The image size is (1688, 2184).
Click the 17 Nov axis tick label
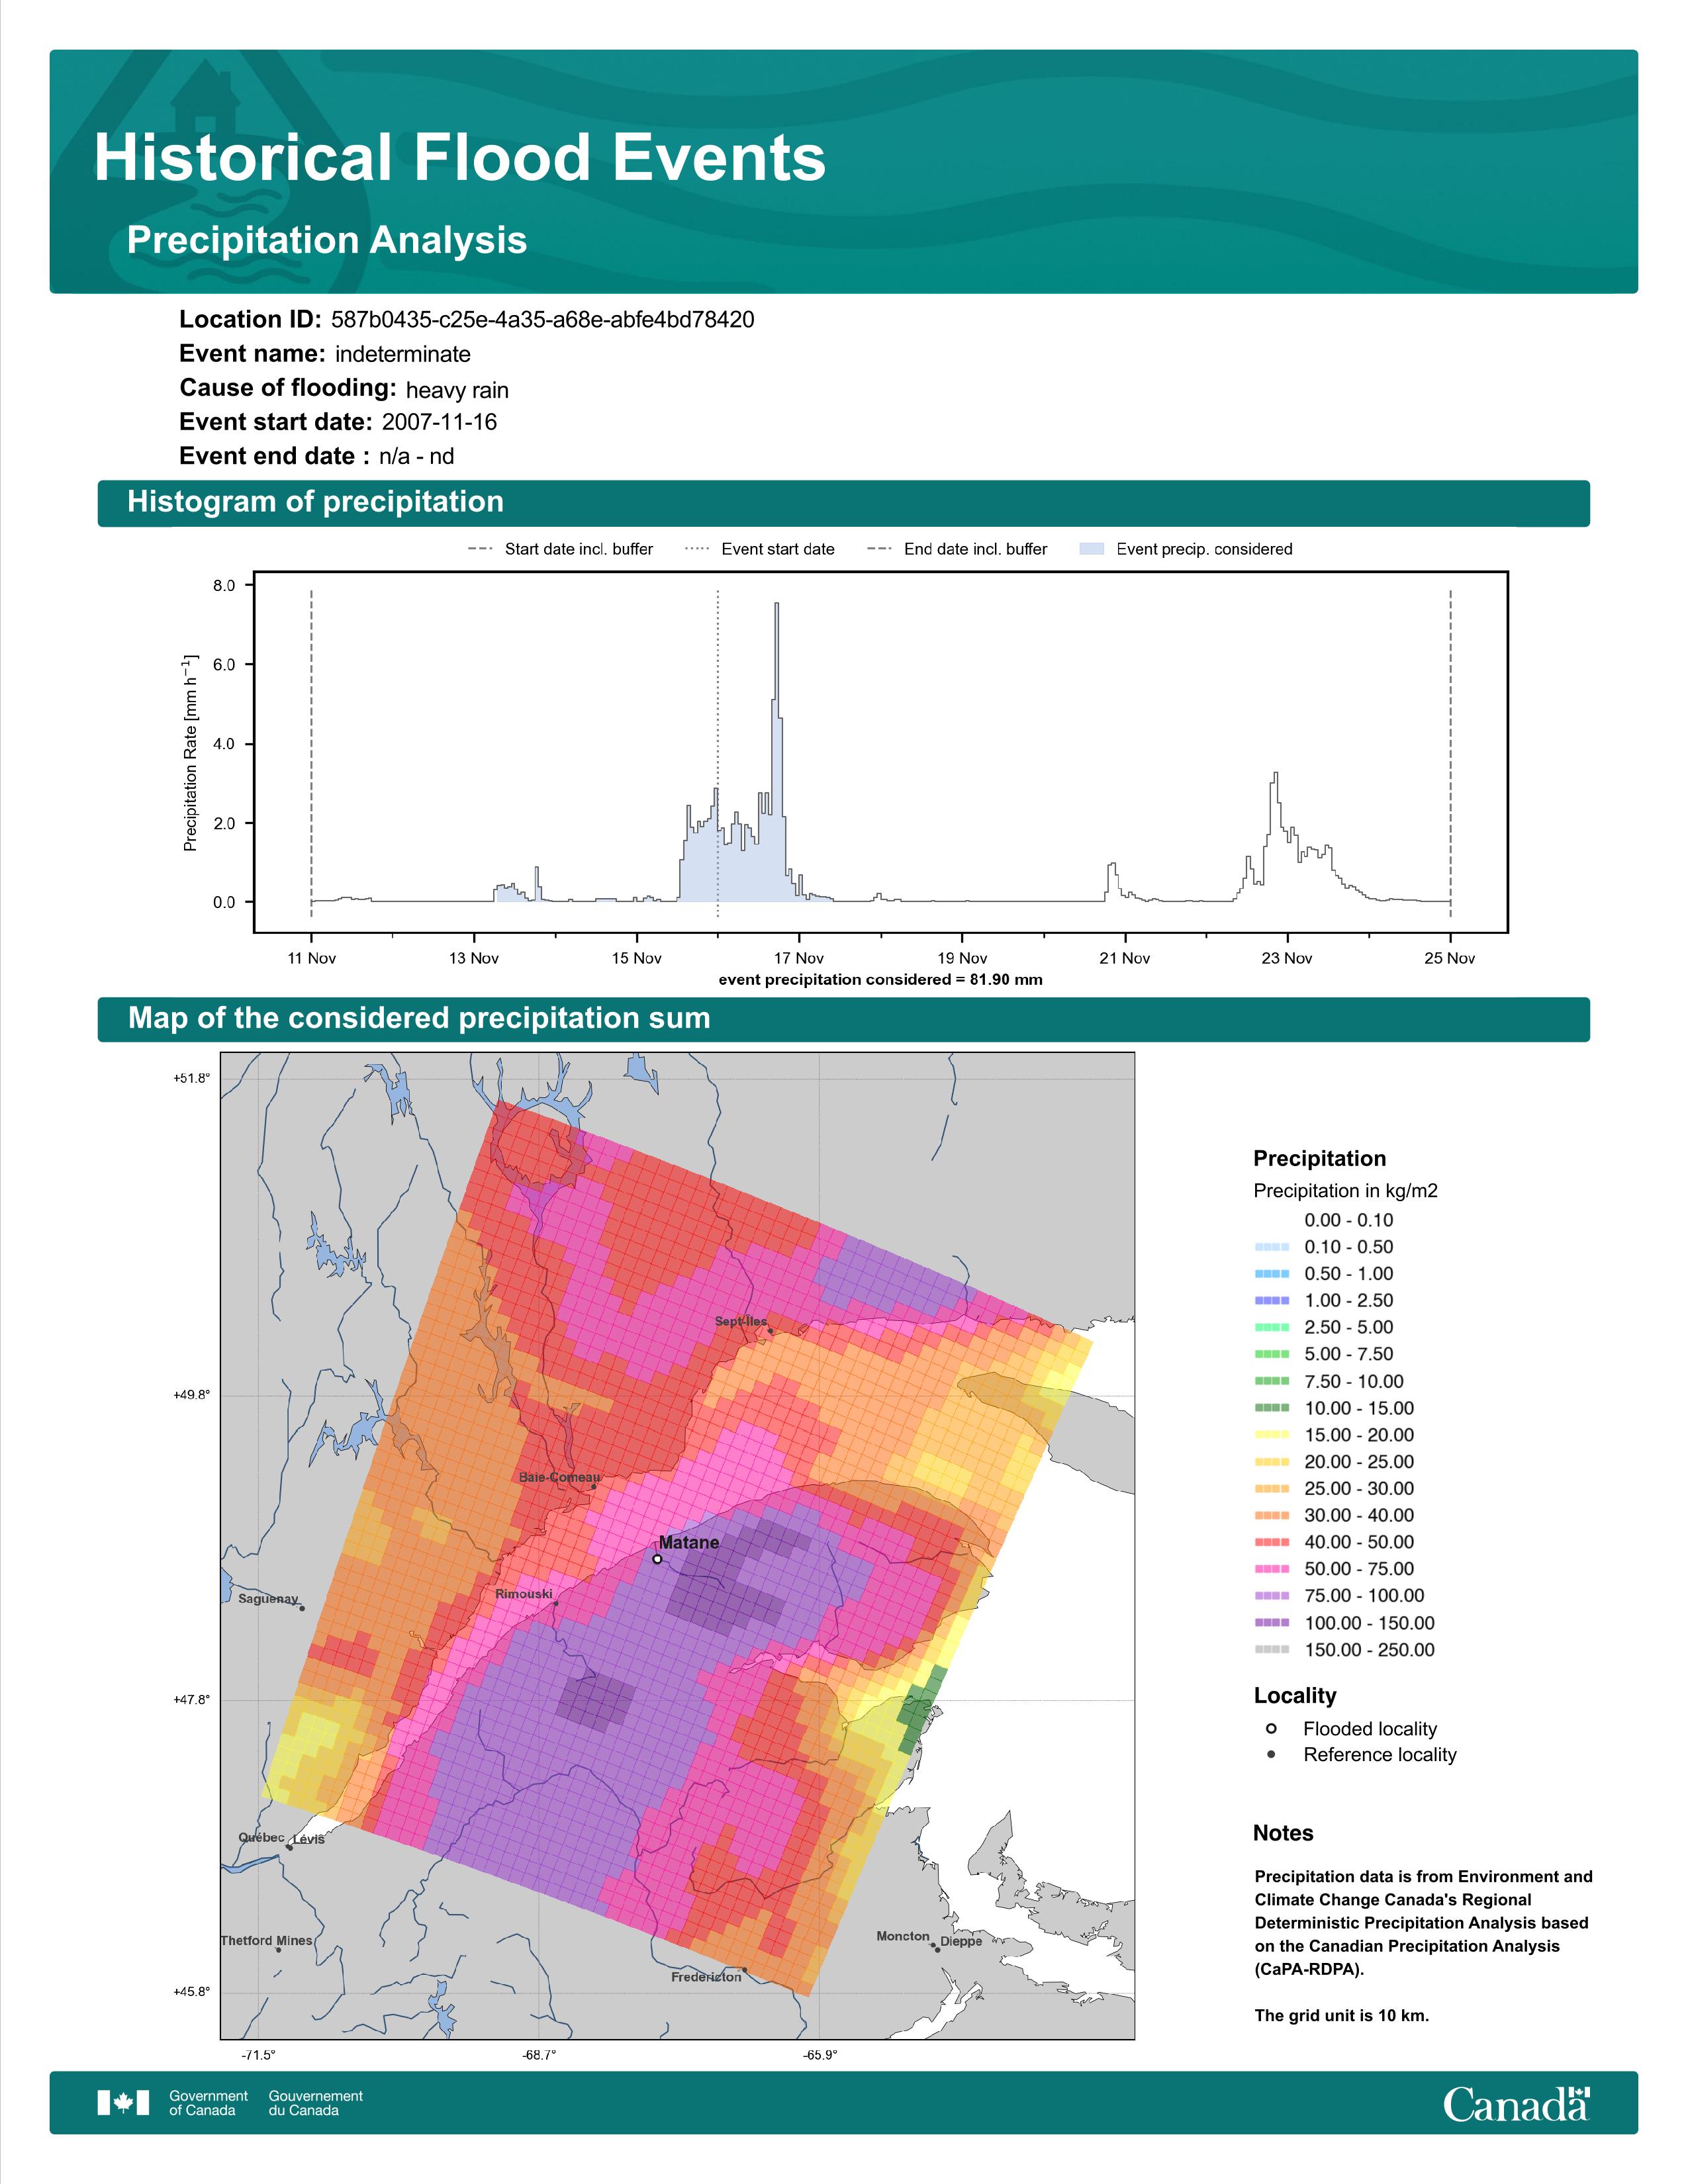click(x=799, y=958)
